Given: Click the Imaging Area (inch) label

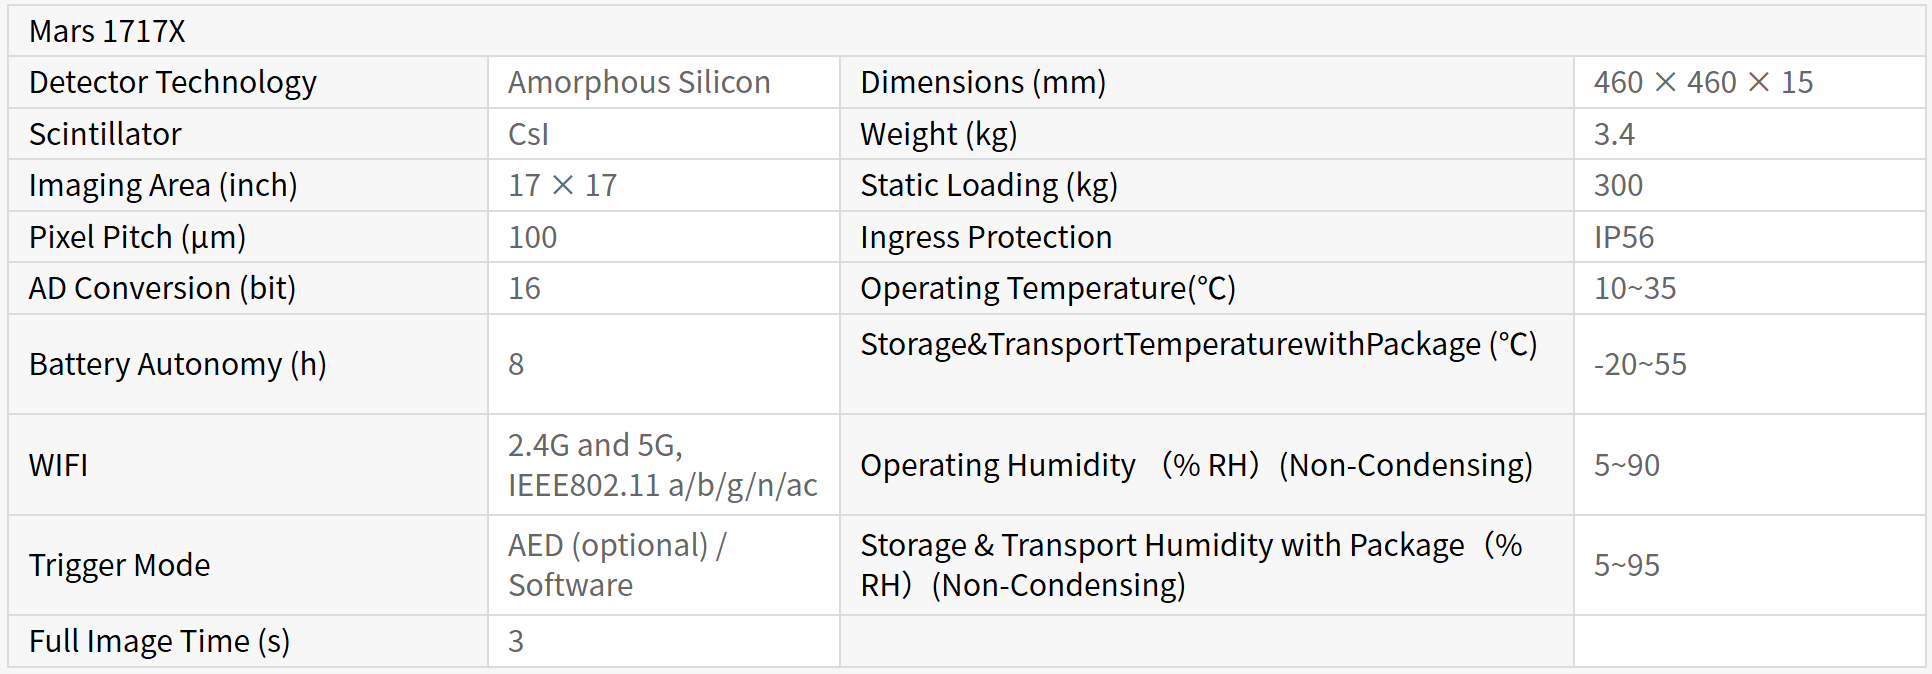Looking at the screenshot, I should click(x=163, y=186).
